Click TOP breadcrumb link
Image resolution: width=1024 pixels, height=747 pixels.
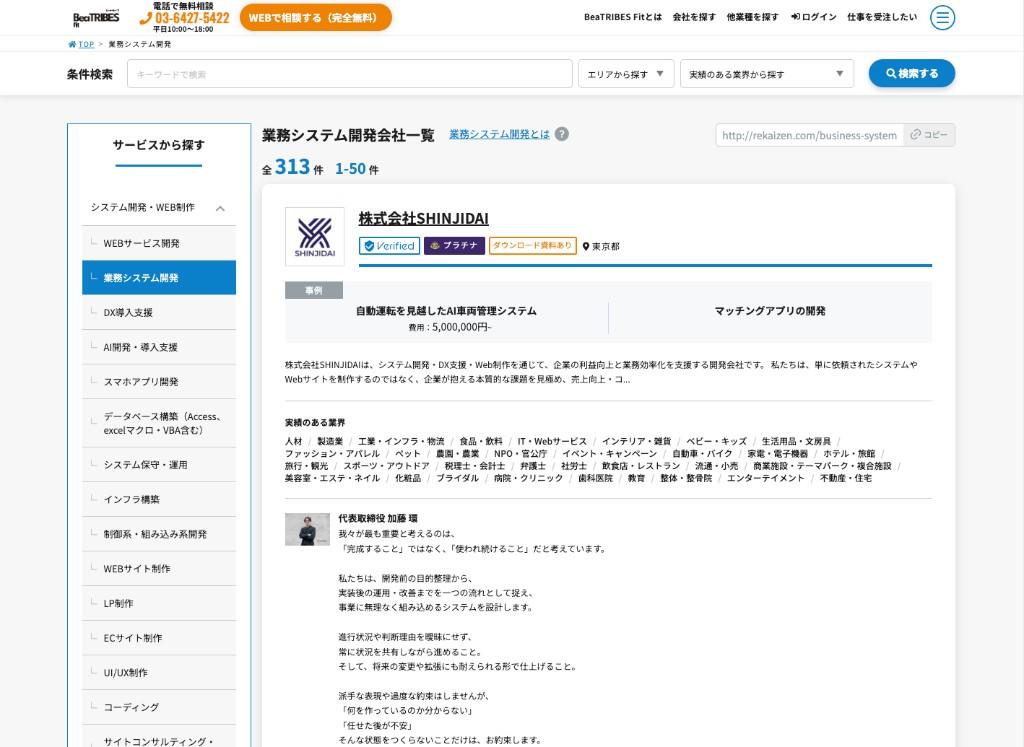(86, 44)
